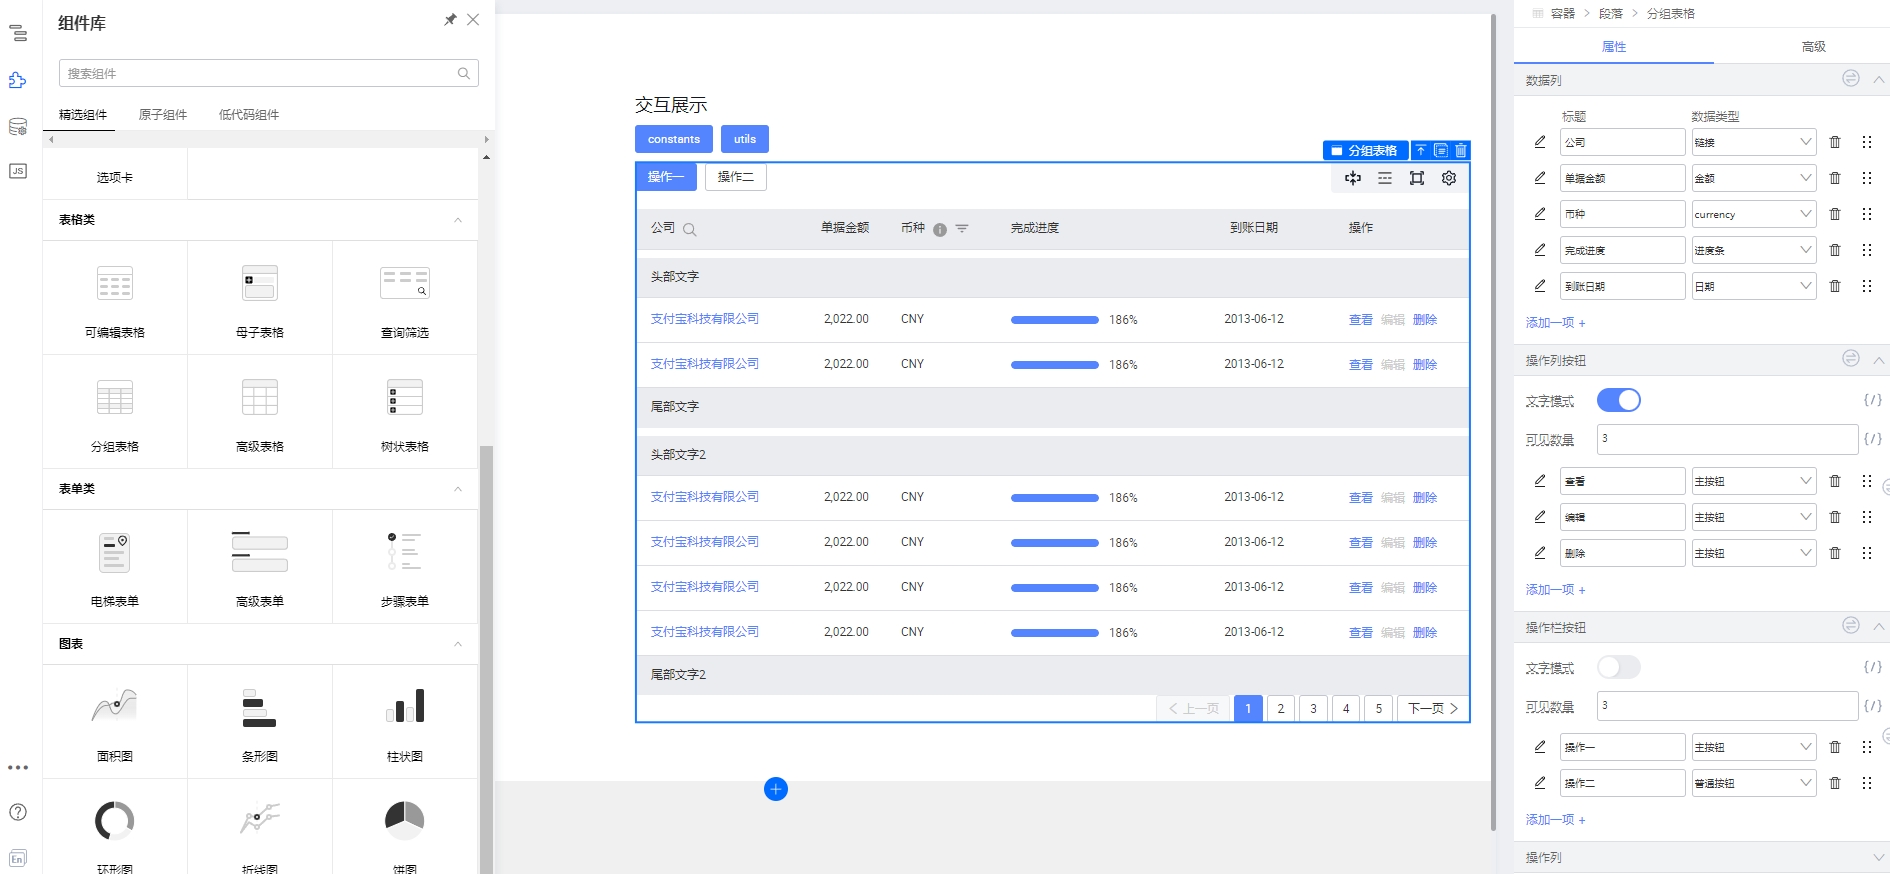Select the 查询筛选 component
This screenshot has width=1890, height=874.
coord(405,298)
